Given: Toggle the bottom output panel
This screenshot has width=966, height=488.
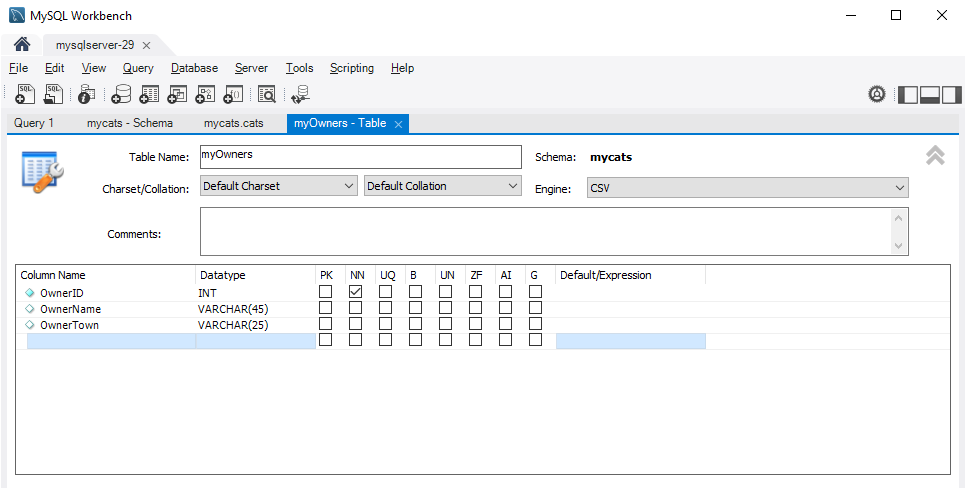Looking at the screenshot, I should [x=930, y=94].
